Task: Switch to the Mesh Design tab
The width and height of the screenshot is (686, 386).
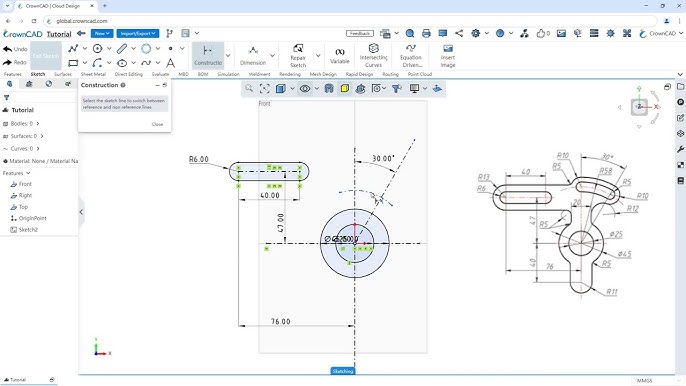Action: click(x=323, y=74)
